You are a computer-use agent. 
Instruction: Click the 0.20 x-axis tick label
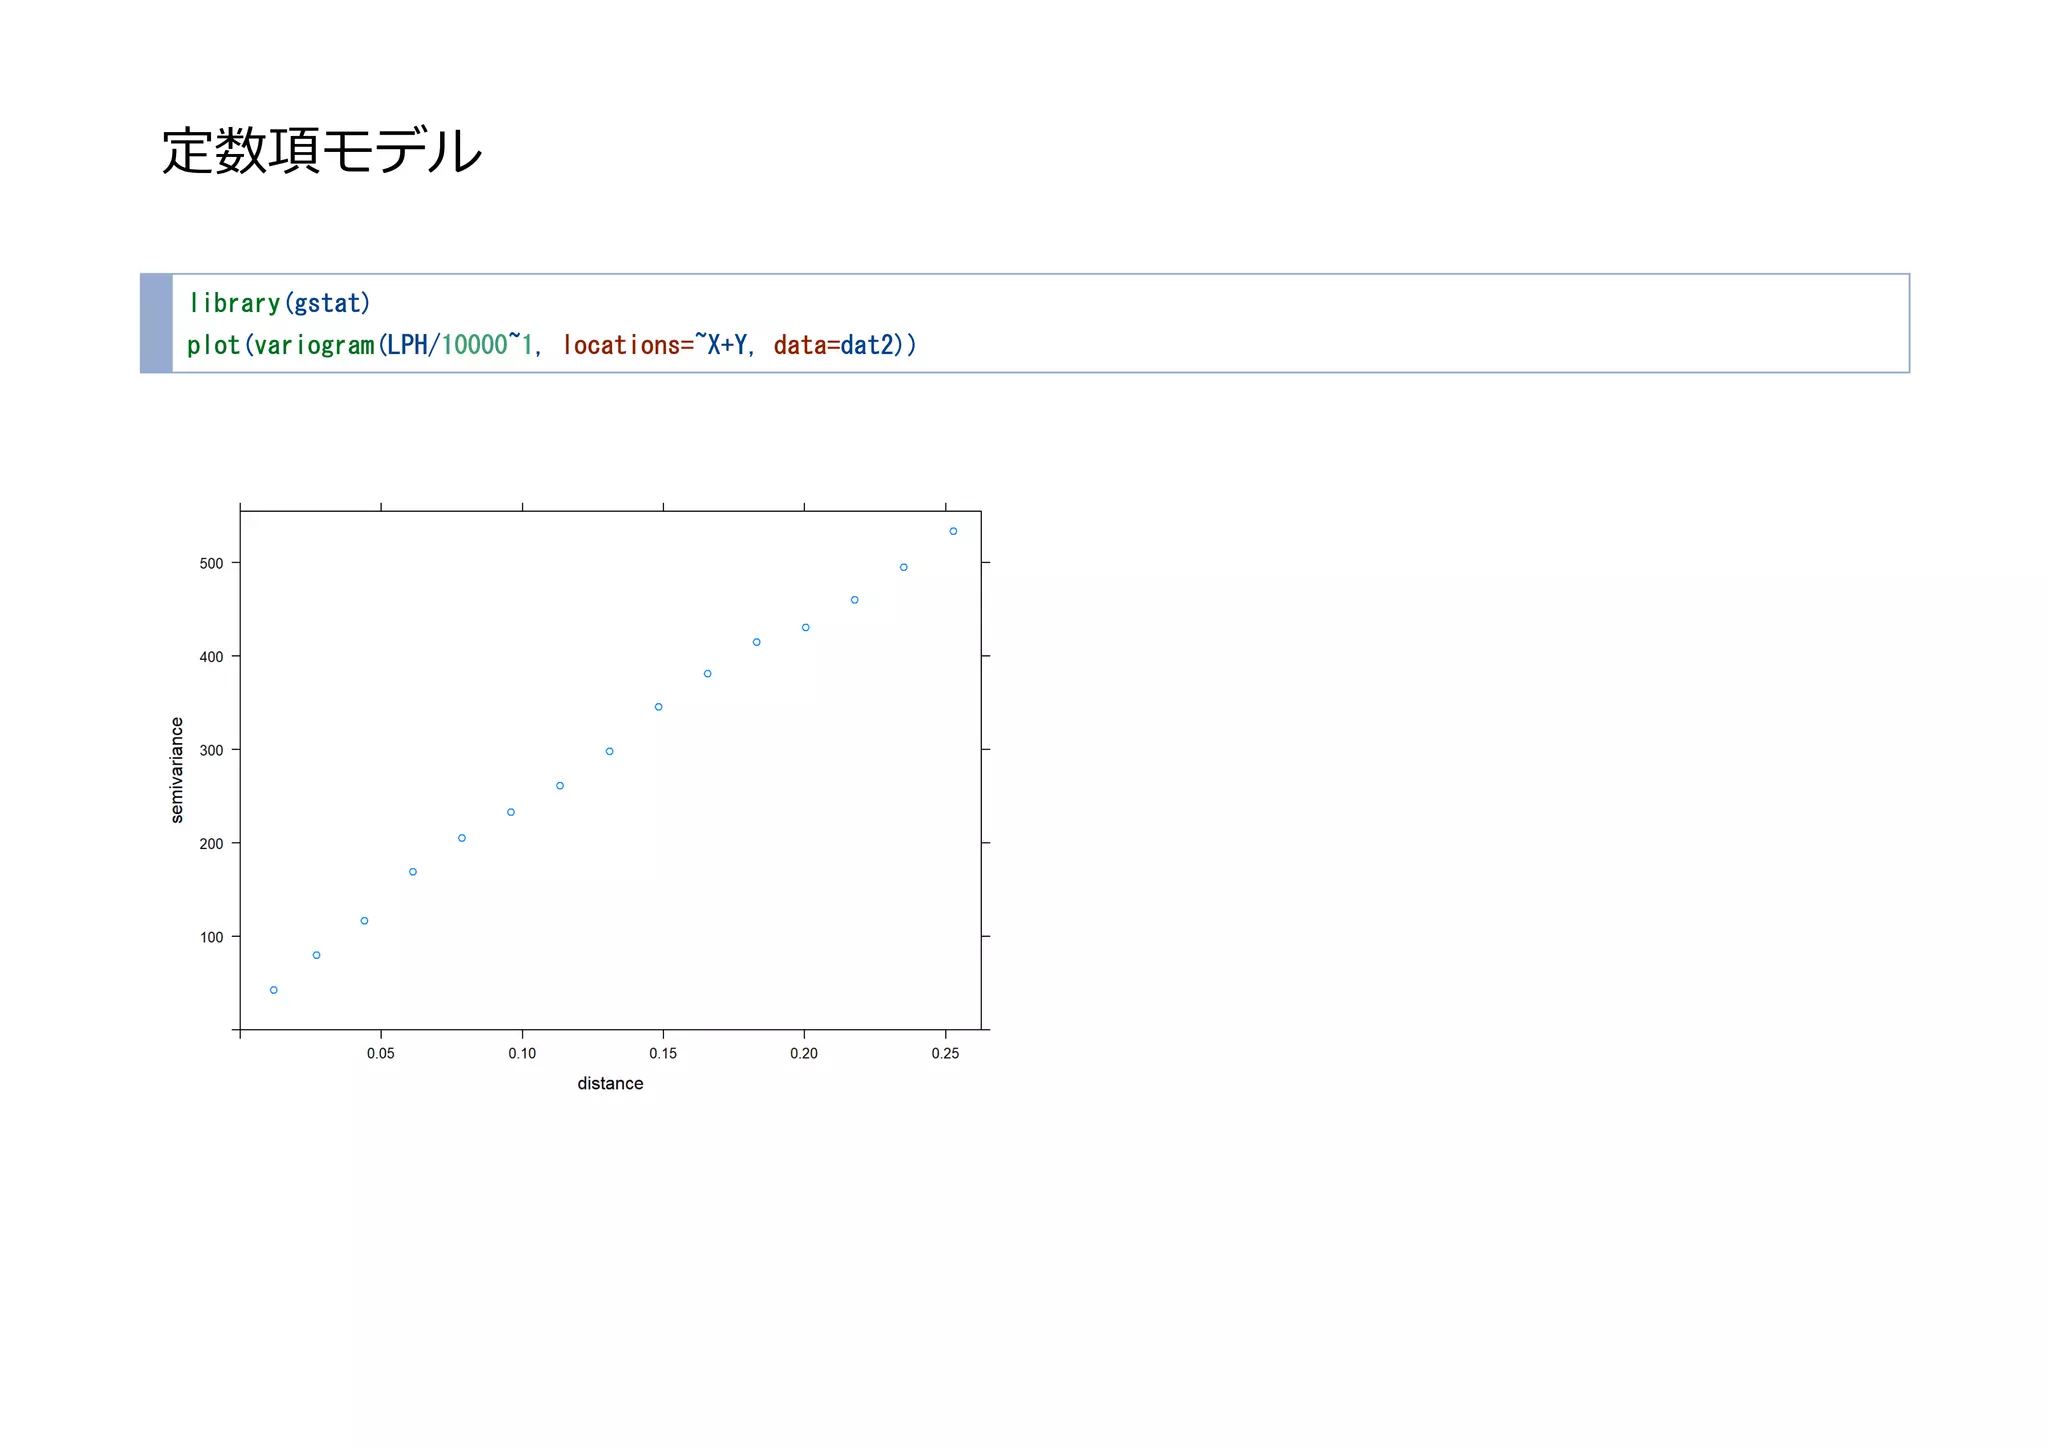click(x=804, y=1053)
